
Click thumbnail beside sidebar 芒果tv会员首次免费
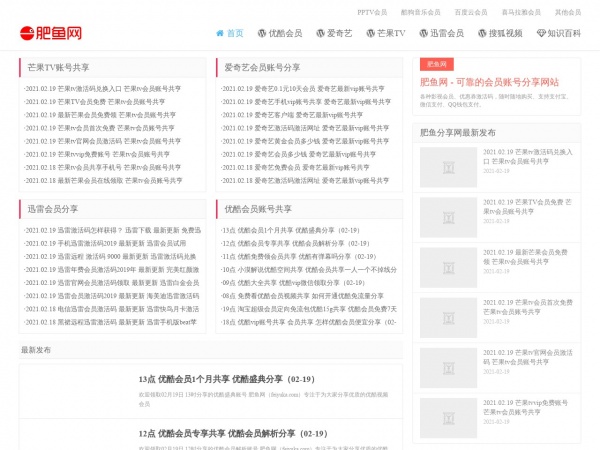click(448, 318)
